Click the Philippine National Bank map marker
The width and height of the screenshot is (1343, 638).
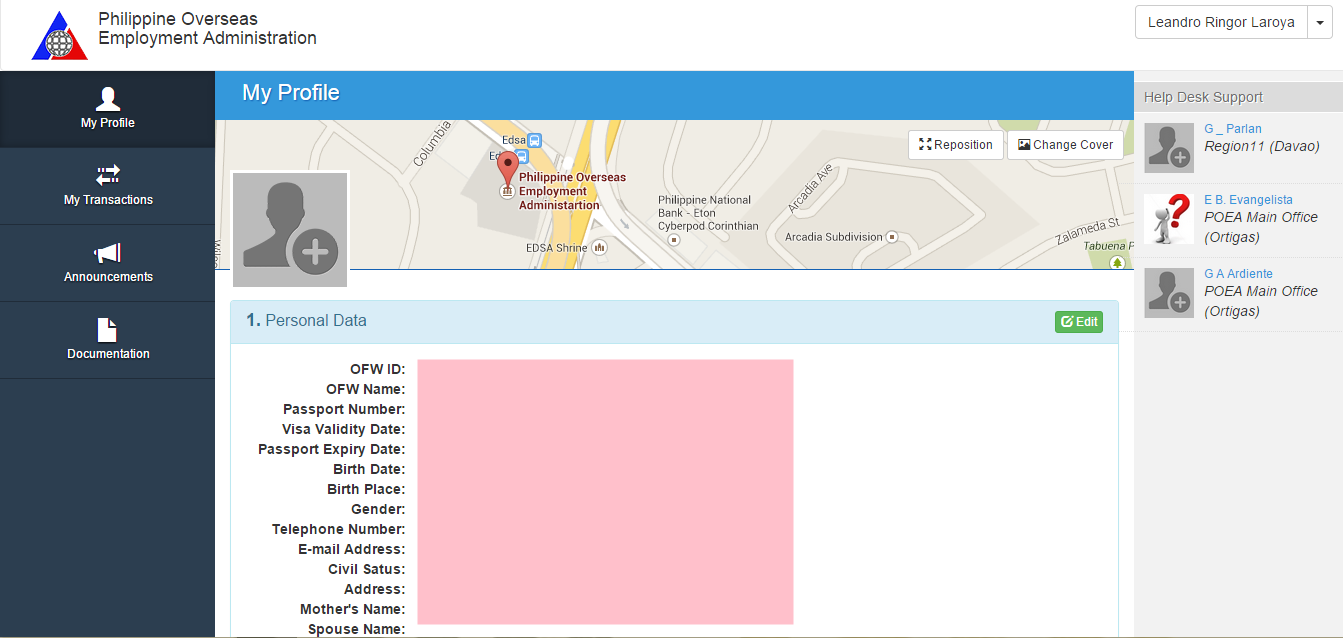(x=674, y=240)
